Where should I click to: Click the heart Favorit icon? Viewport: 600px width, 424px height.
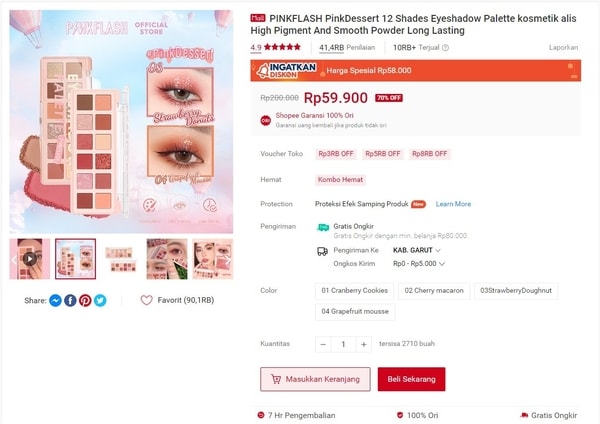pyautogui.click(x=147, y=300)
